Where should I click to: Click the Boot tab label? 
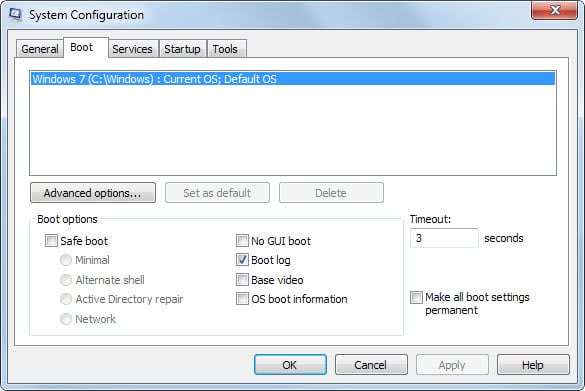pos(82,47)
